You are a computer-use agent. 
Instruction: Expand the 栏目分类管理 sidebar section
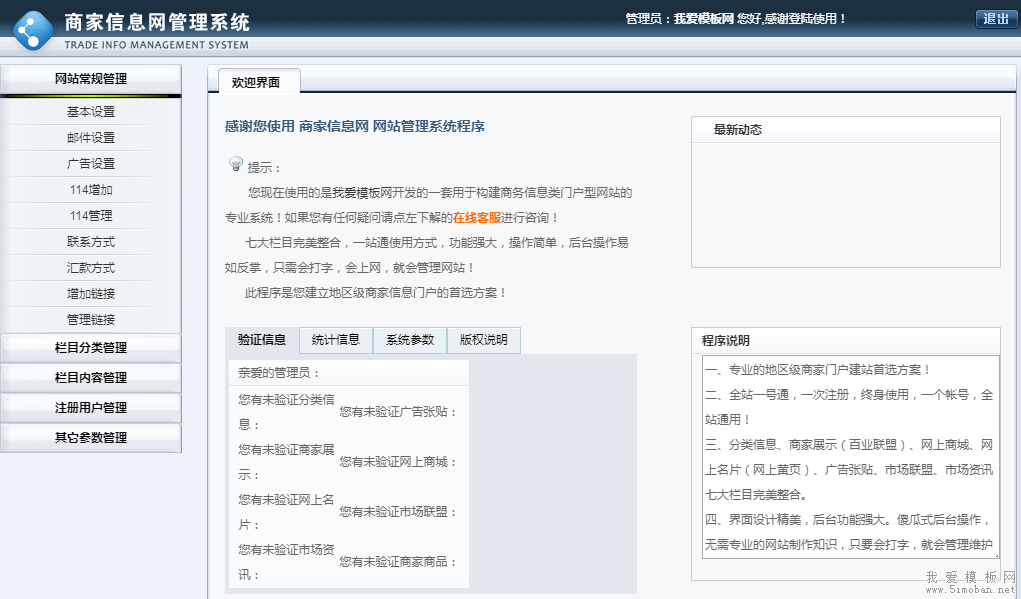click(x=91, y=348)
